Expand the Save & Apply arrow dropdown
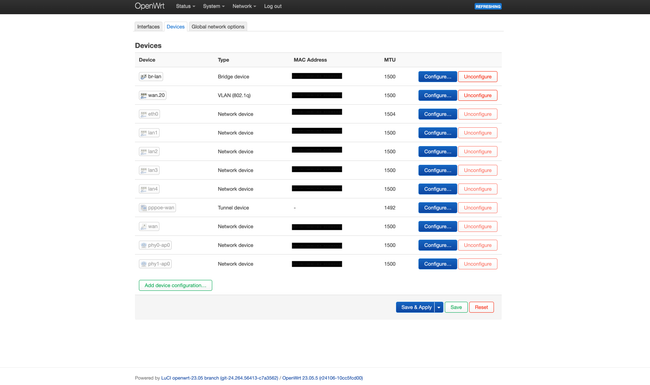This screenshot has height=385, width=650. tap(439, 307)
